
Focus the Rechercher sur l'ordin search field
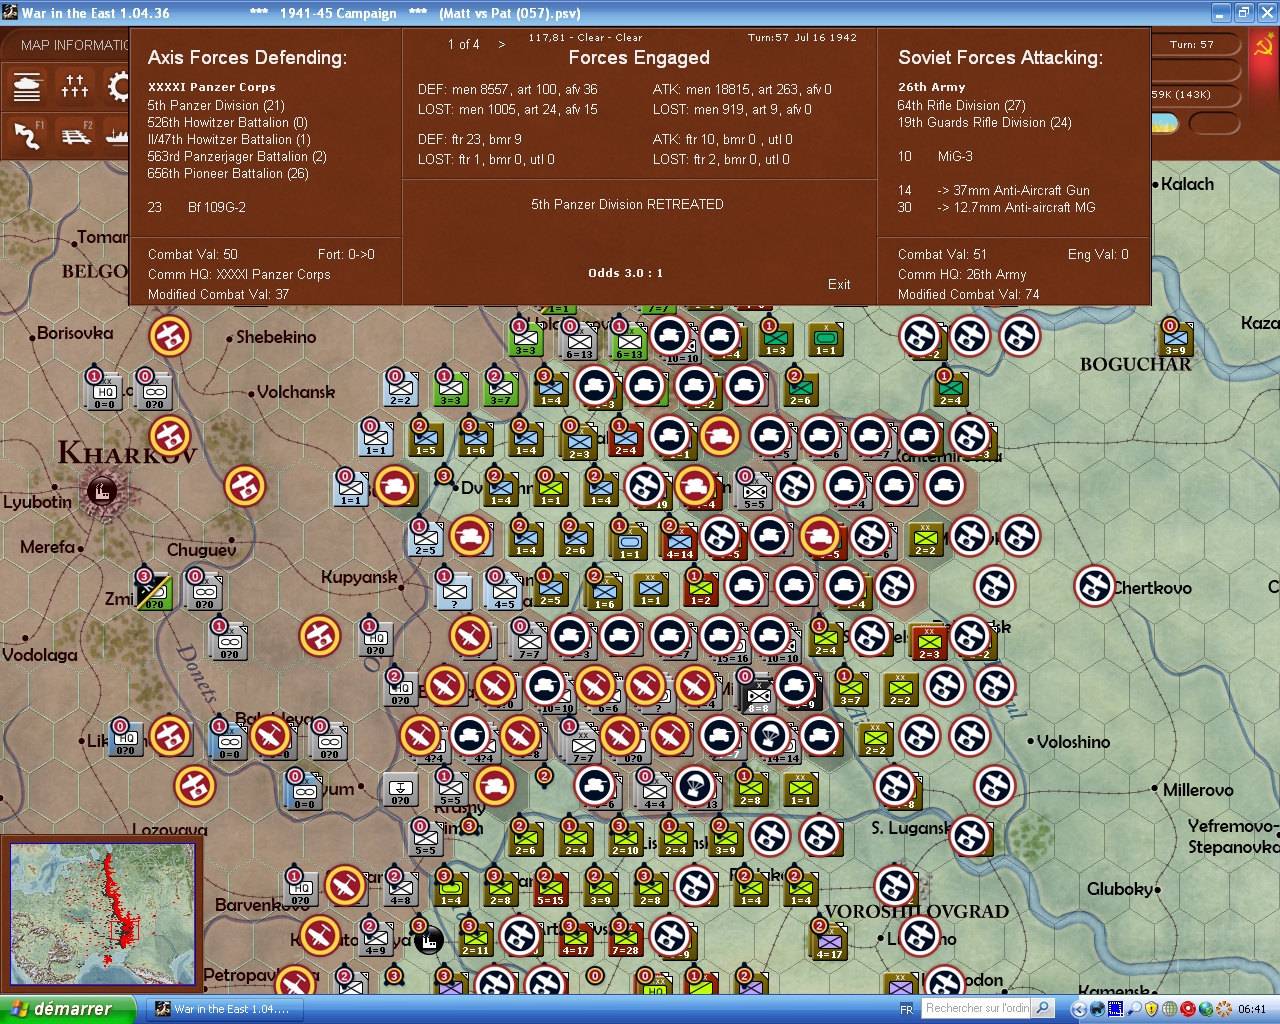pyautogui.click(x=976, y=1008)
